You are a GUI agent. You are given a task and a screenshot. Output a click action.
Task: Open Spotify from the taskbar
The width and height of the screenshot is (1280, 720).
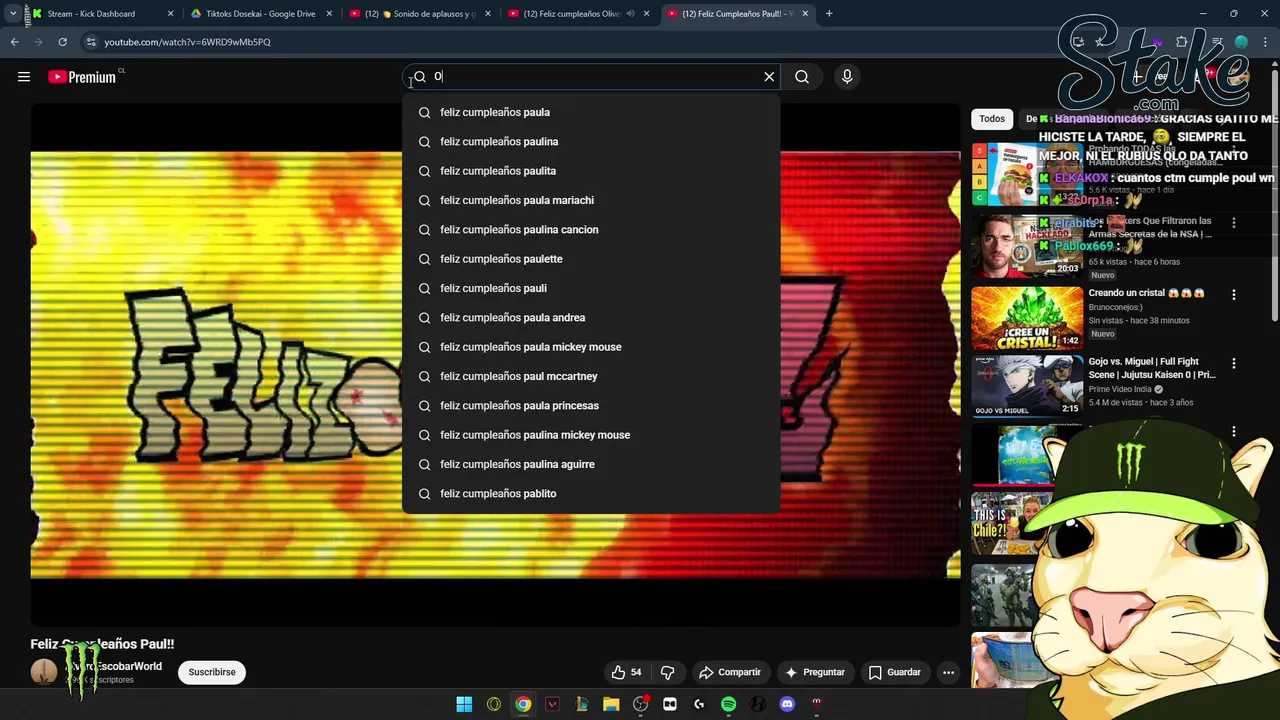[x=729, y=704]
